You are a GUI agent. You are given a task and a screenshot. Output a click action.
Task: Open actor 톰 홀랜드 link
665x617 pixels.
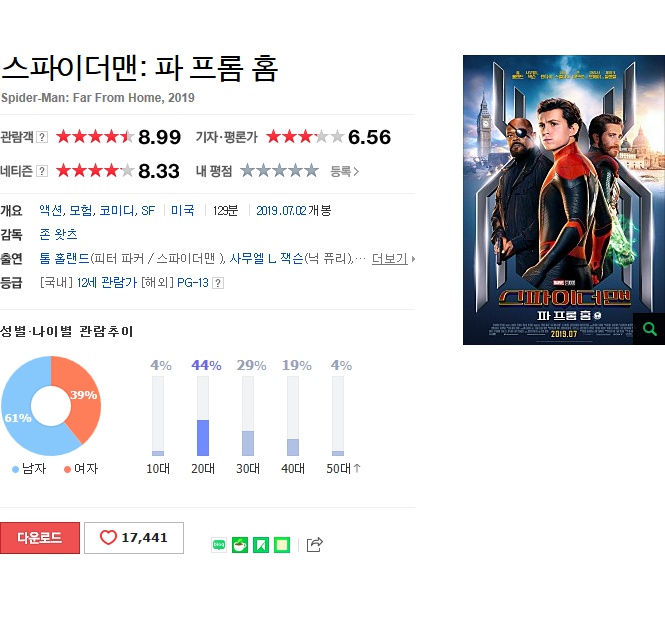tap(64, 258)
